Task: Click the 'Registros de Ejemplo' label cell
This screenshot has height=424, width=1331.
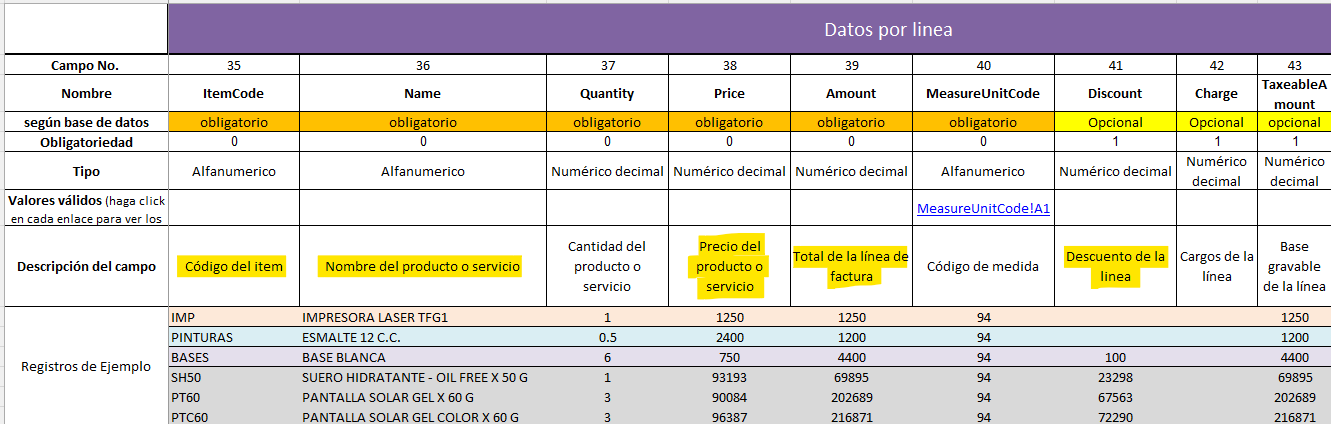Action: (x=86, y=366)
